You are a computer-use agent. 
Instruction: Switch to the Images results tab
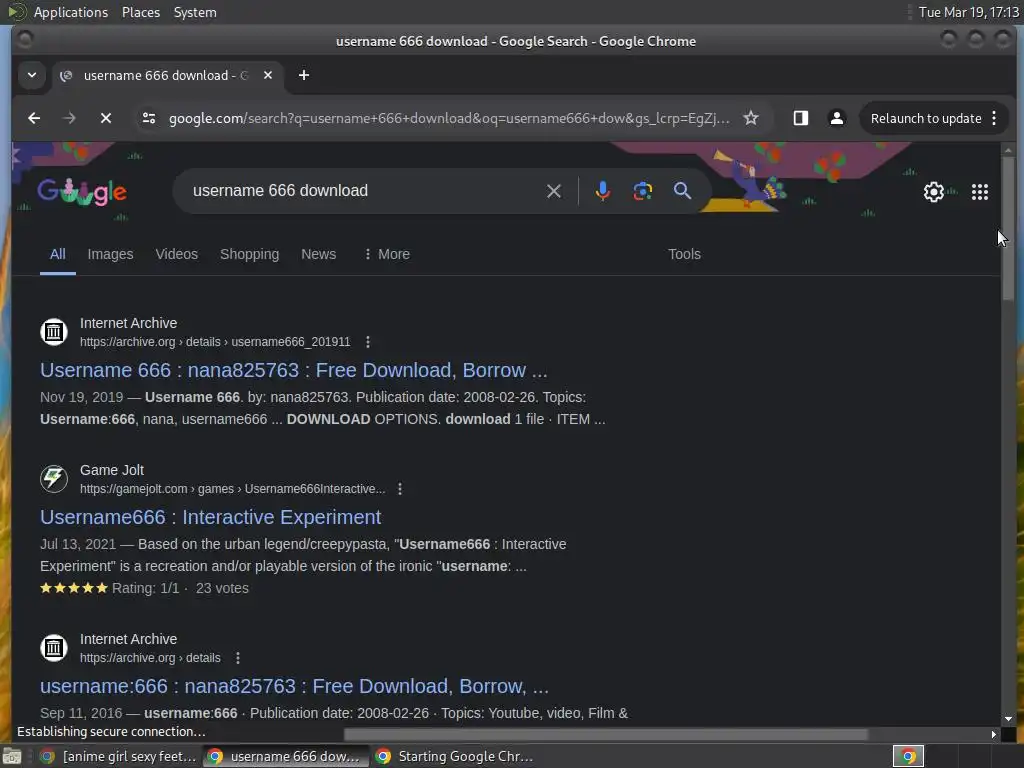tap(110, 254)
